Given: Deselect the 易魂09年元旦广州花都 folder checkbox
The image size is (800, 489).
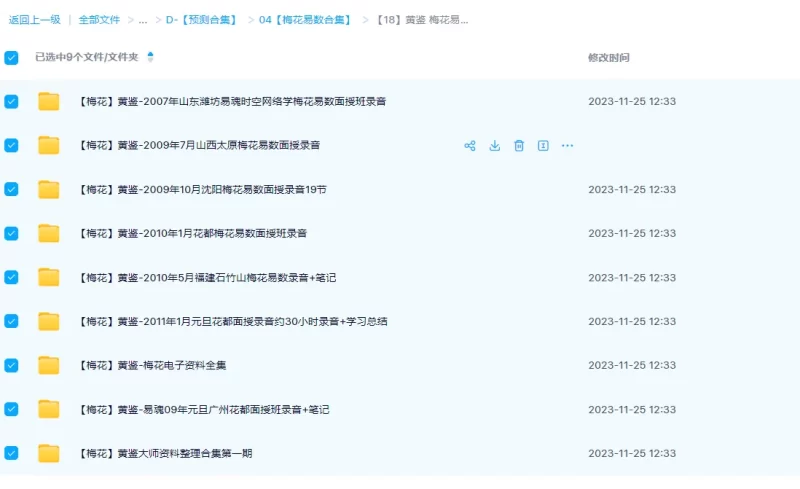Looking at the screenshot, I should pyautogui.click(x=11, y=409).
